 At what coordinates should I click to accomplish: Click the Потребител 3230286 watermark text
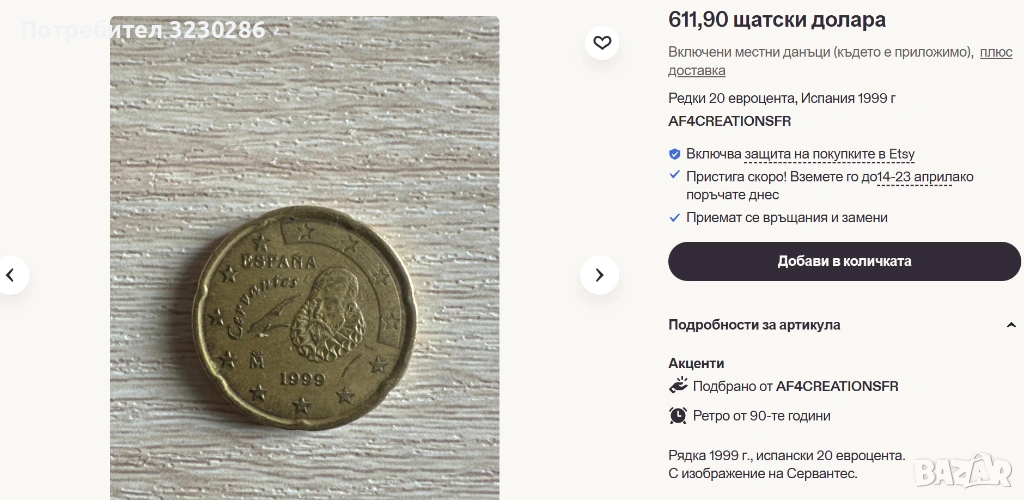coord(143,30)
